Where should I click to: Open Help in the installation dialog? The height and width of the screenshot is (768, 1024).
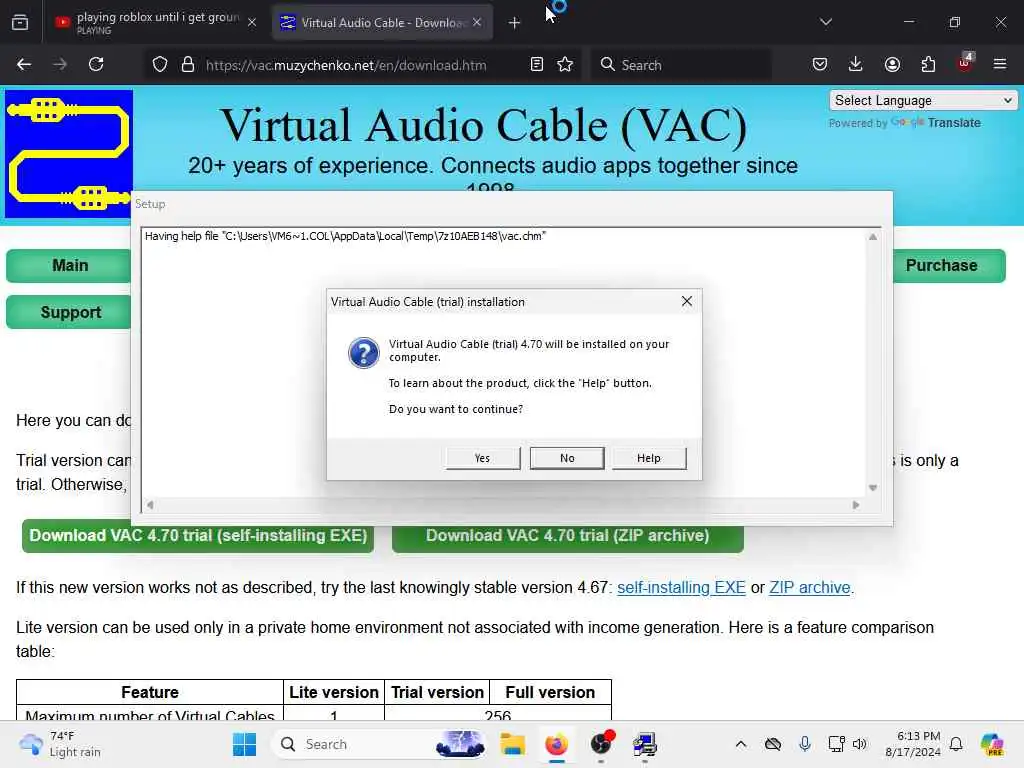tap(648, 458)
